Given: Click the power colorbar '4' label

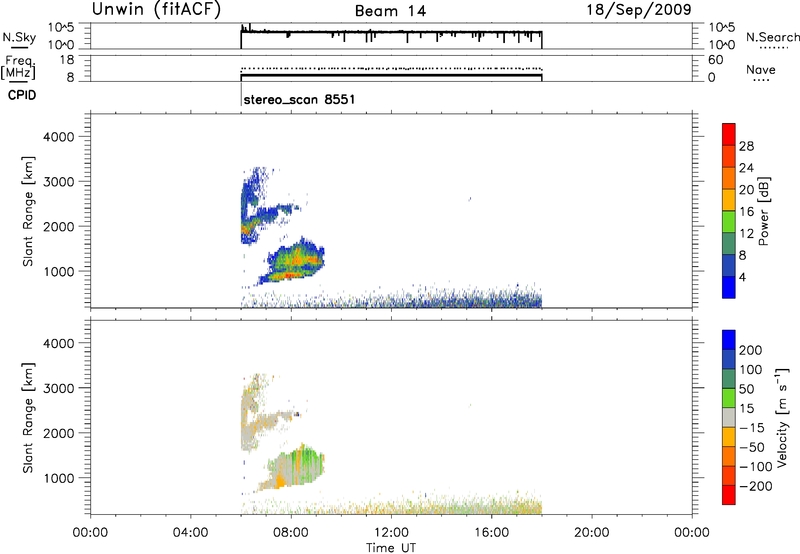Looking at the screenshot, I should click(x=743, y=278).
